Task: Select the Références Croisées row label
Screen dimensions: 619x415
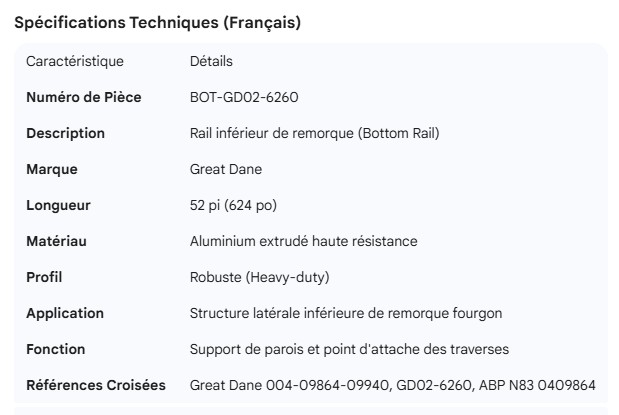Action: [x=95, y=385]
